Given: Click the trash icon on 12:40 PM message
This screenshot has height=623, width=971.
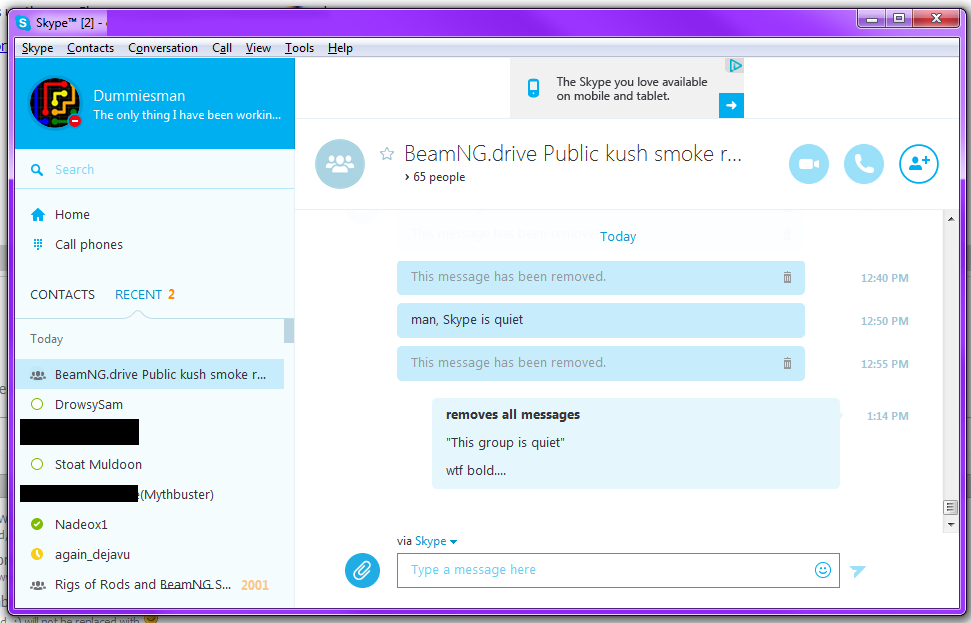Looking at the screenshot, I should coord(787,277).
